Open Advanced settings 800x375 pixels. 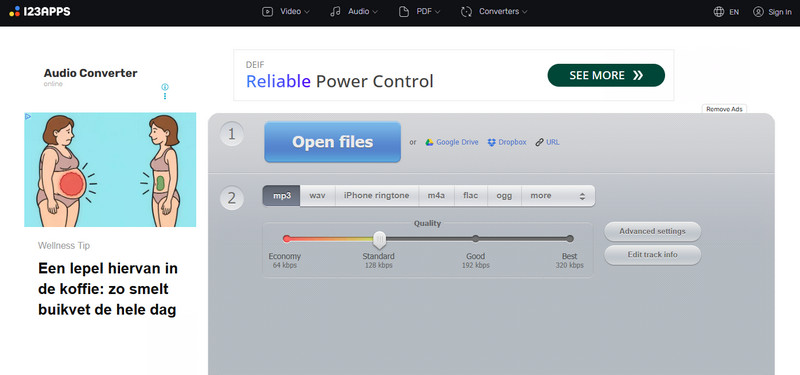653,232
